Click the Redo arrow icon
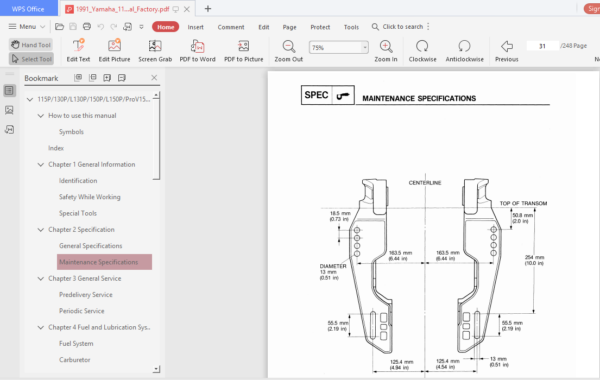Image resolution: width=600 pixels, height=380 pixels. [114, 26]
